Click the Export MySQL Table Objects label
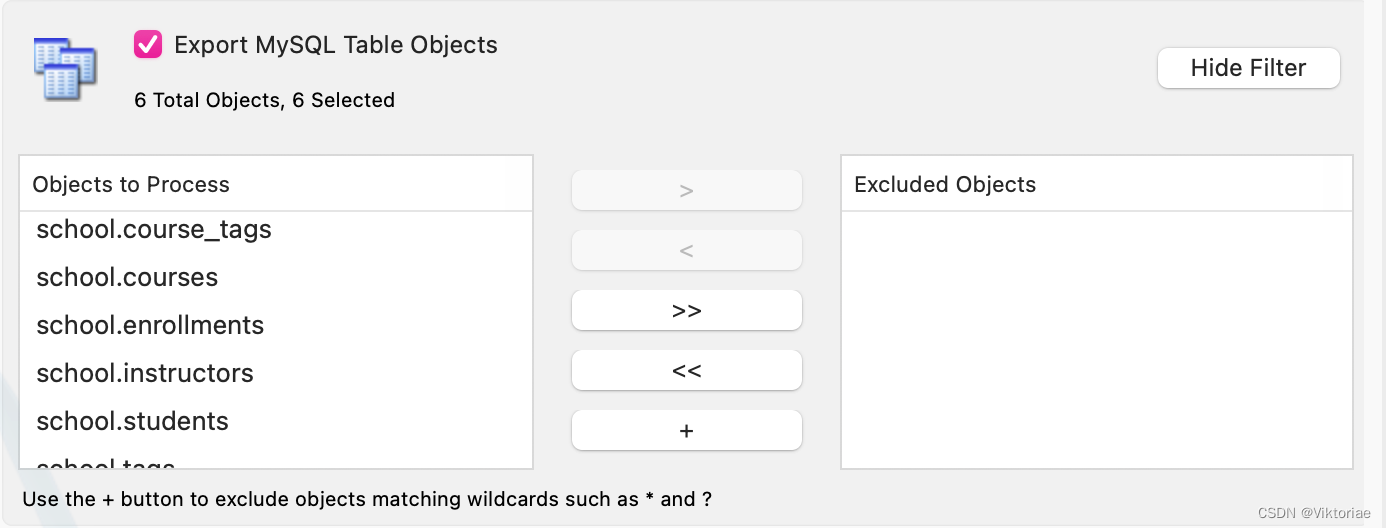The height and width of the screenshot is (528, 1386). tap(336, 44)
